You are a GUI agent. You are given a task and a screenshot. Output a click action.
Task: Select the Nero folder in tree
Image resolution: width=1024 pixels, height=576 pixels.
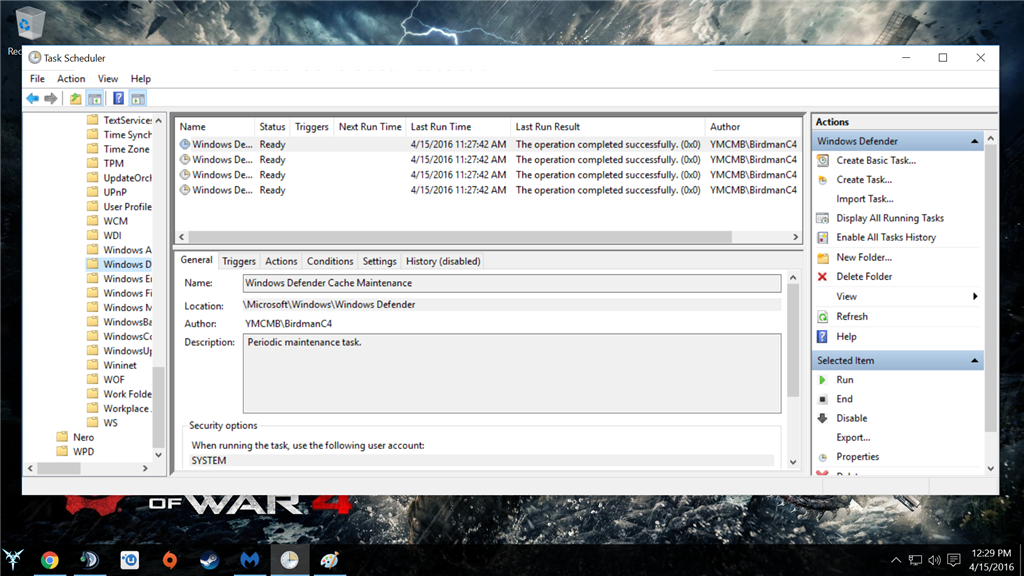83,437
